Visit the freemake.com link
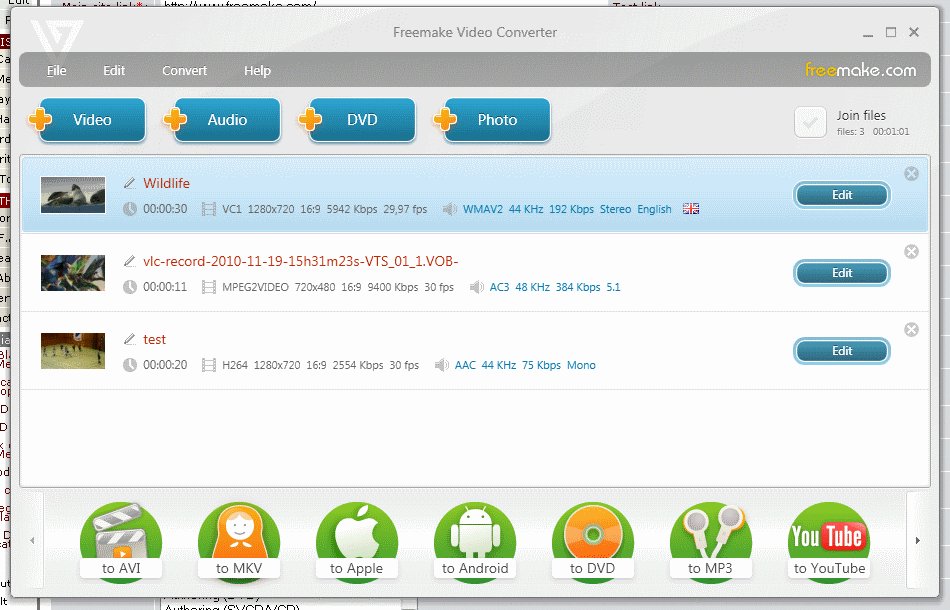This screenshot has width=950, height=610. click(x=860, y=70)
